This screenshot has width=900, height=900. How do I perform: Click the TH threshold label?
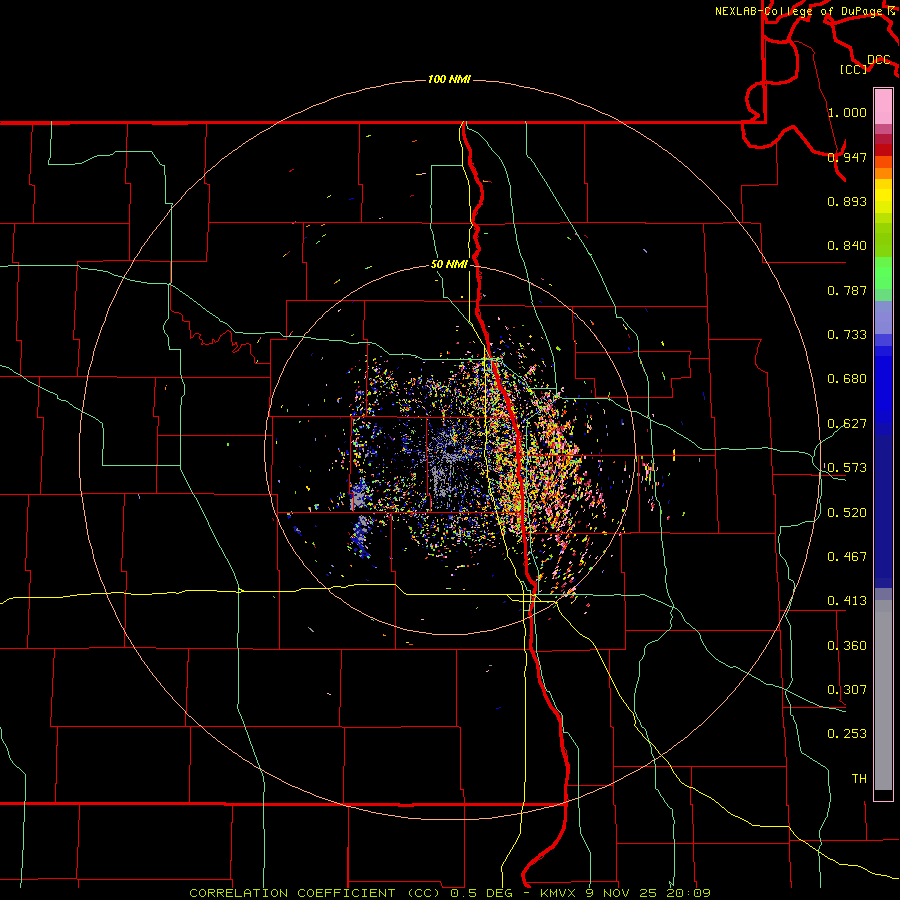point(859,779)
